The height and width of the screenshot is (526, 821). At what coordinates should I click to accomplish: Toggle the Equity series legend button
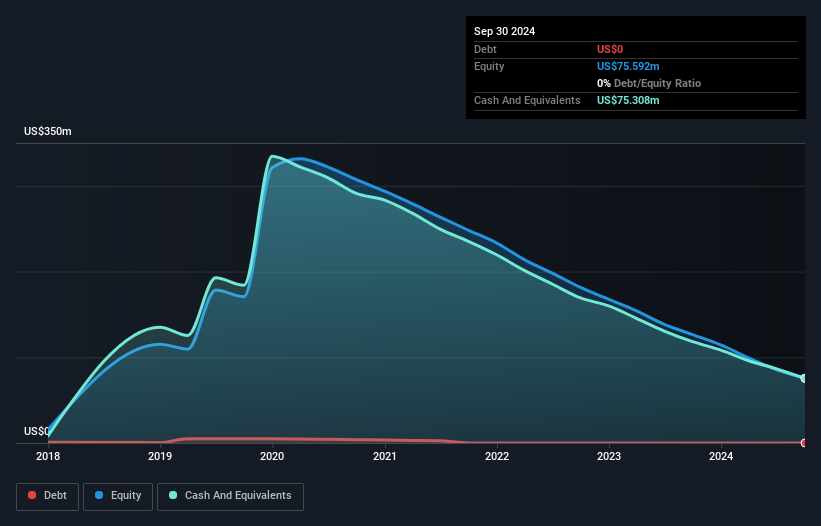118,496
